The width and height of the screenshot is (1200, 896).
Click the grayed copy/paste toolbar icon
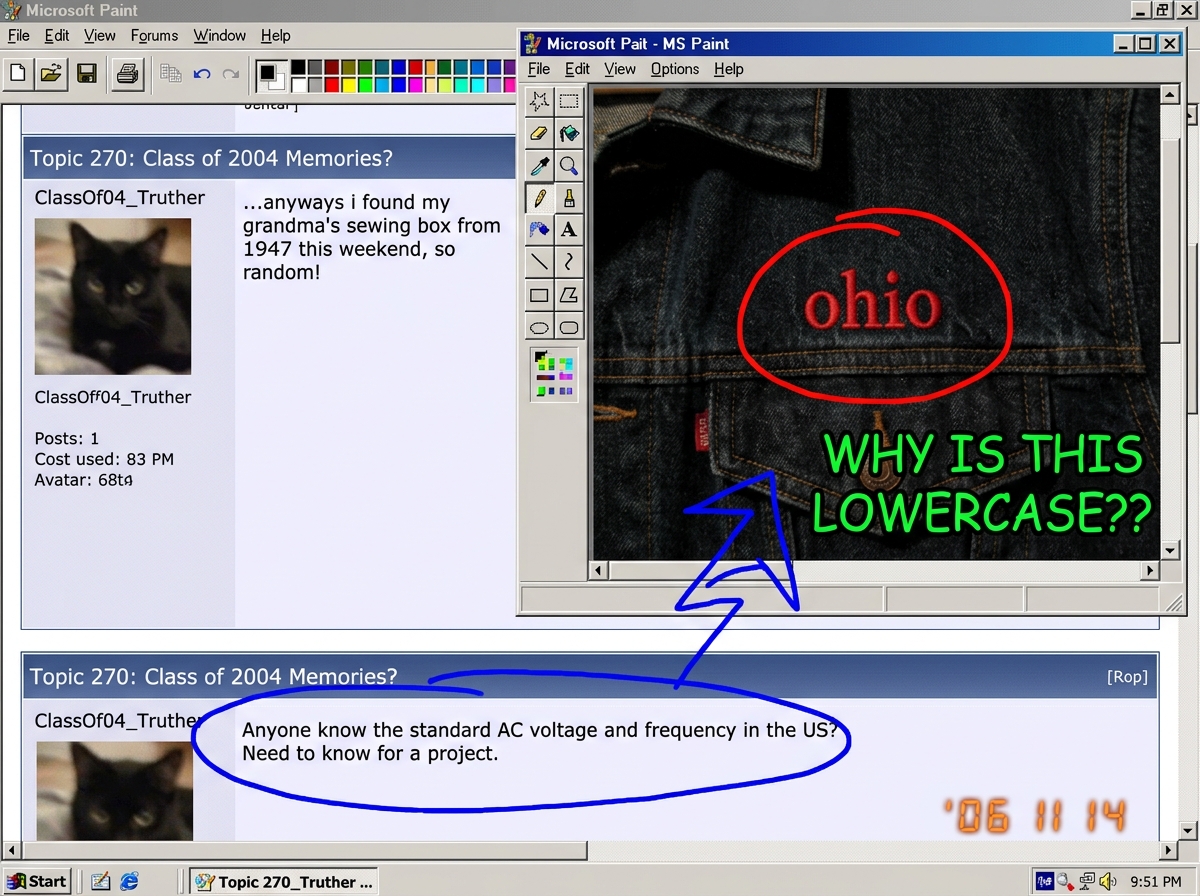pos(170,73)
